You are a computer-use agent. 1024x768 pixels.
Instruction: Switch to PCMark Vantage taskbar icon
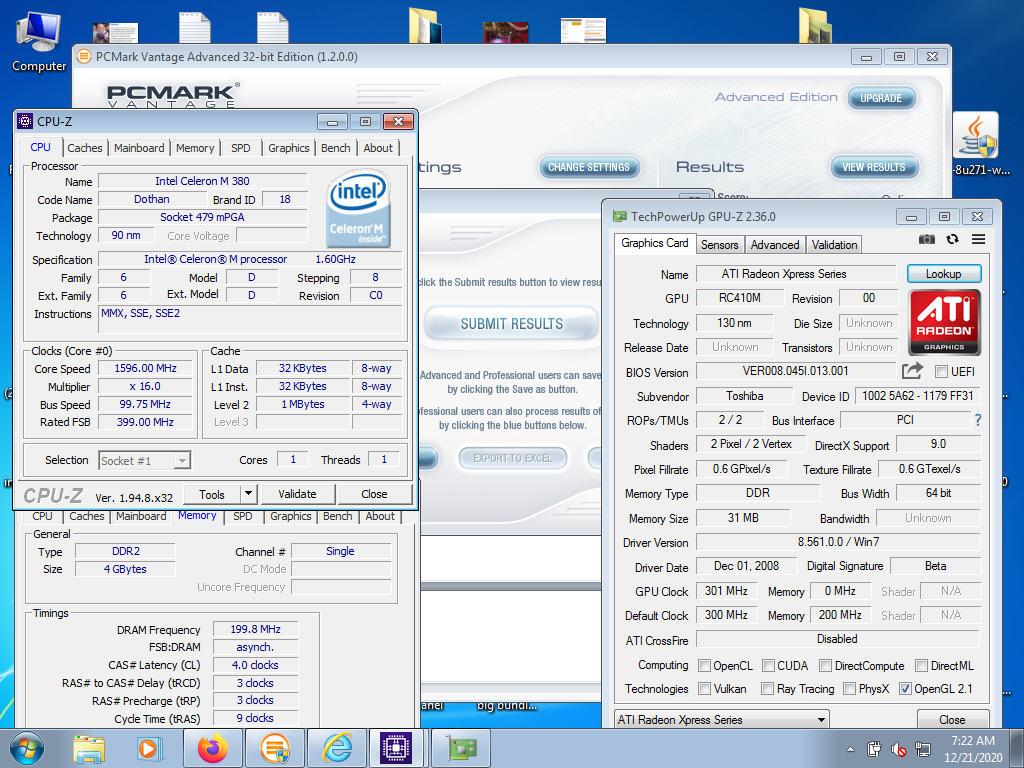275,748
